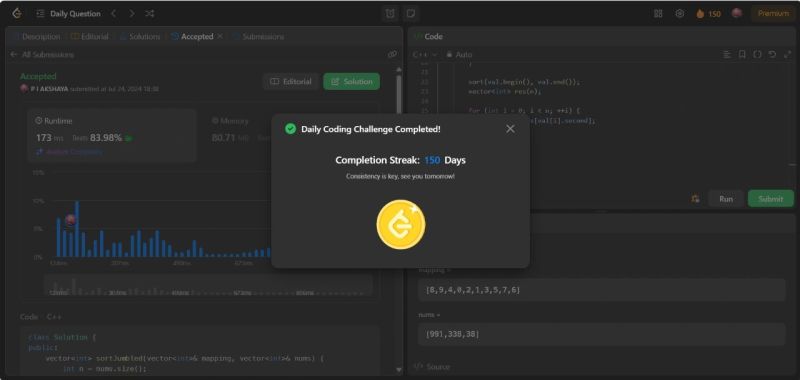800x380 pixels.
Task: Toggle the Auto lock setting
Action: point(459,55)
